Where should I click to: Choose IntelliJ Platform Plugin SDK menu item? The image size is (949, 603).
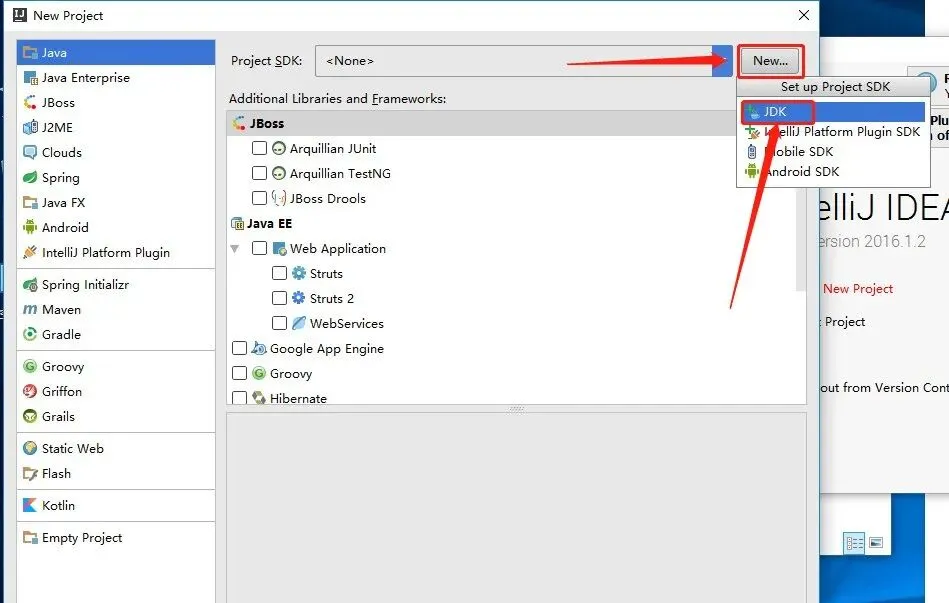pyautogui.click(x=833, y=131)
